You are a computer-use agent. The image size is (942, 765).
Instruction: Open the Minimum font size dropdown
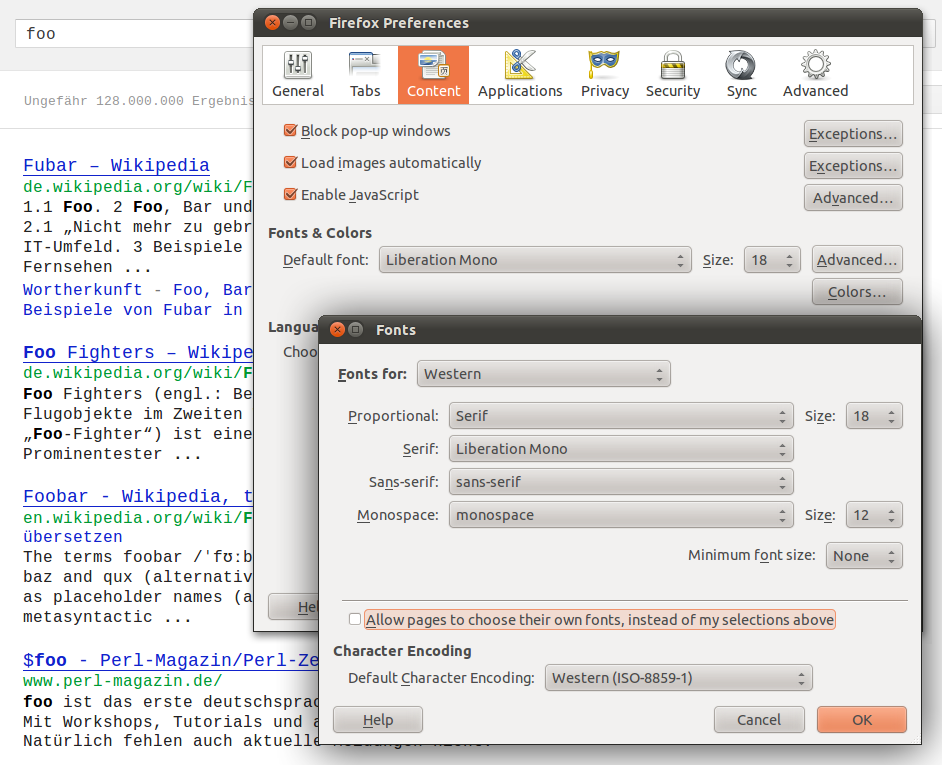(x=864, y=556)
